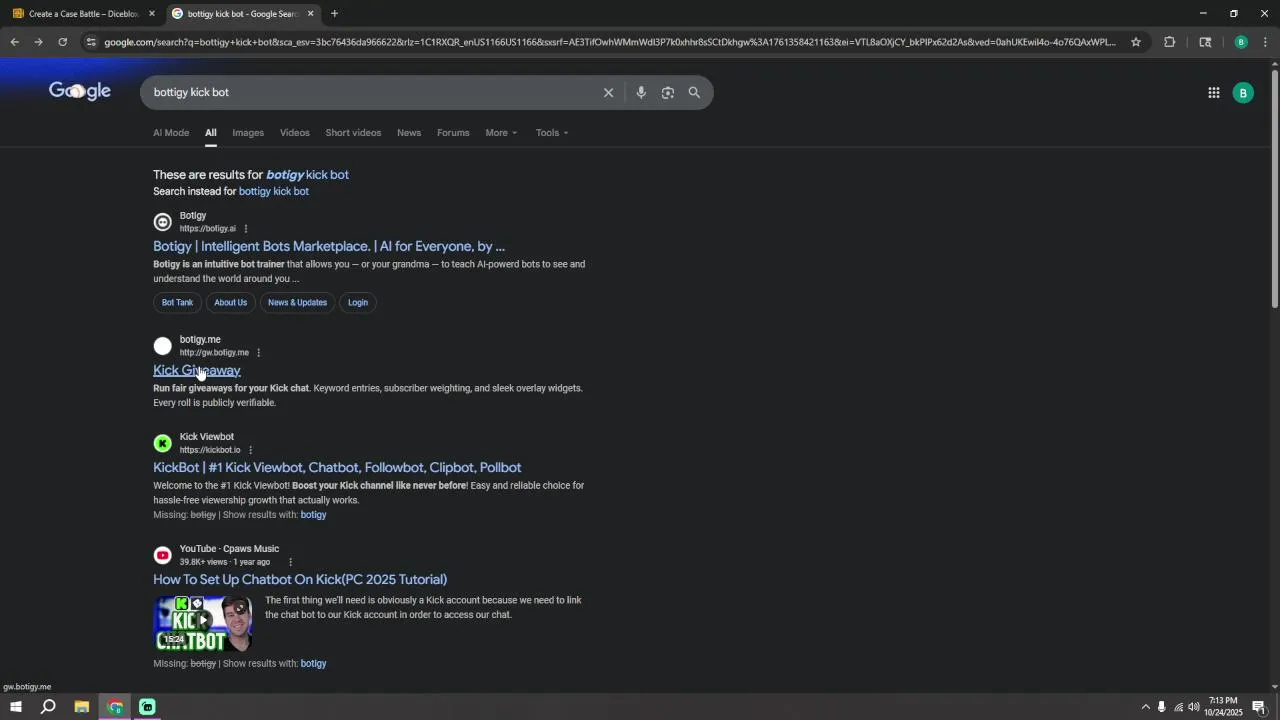Click the browser forward arrow
The height and width of the screenshot is (720, 1280).
(x=38, y=42)
